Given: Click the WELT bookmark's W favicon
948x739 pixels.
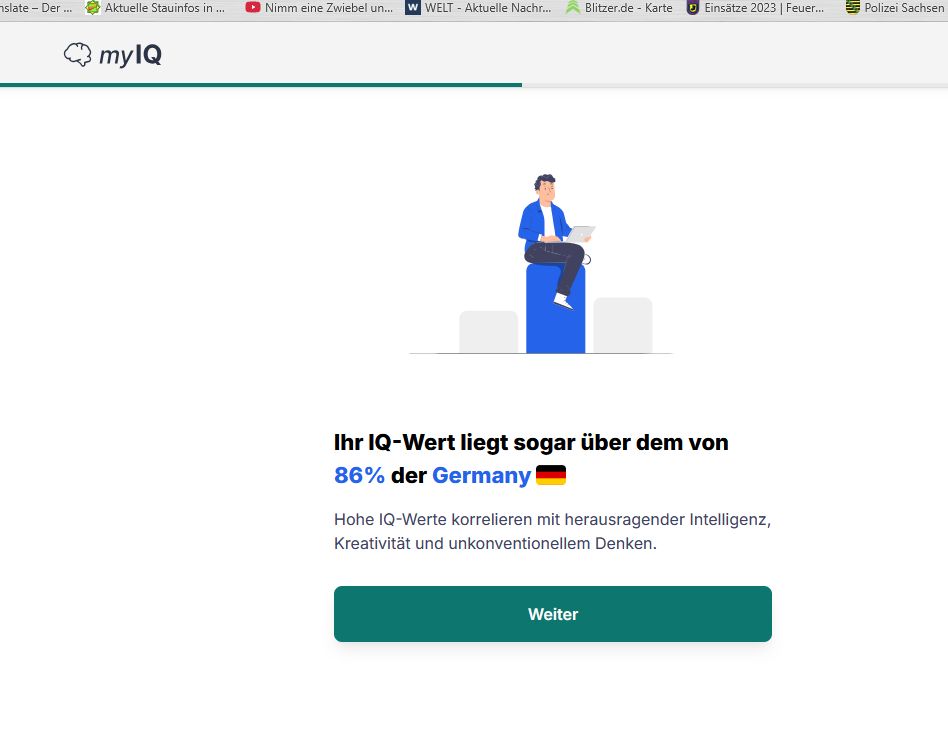Looking at the screenshot, I should point(413,8).
